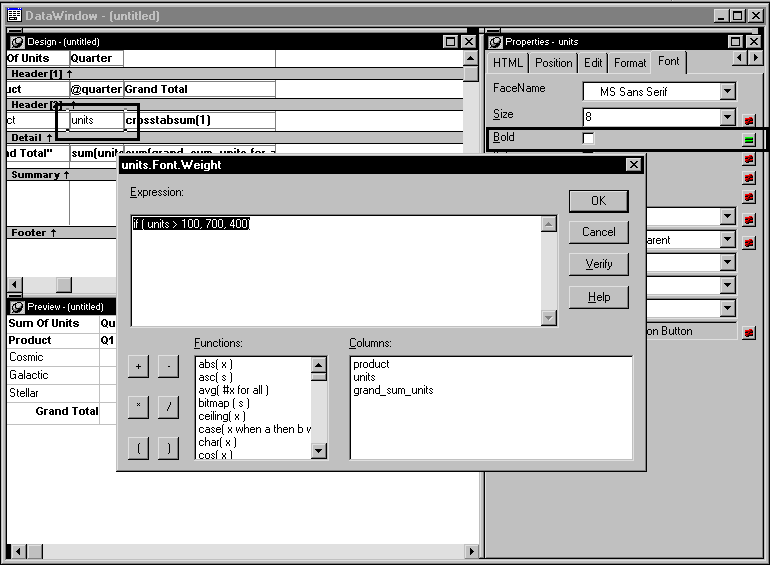Click Cancel in the expression dialog
Screen dimensions: 770x565
click(599, 232)
